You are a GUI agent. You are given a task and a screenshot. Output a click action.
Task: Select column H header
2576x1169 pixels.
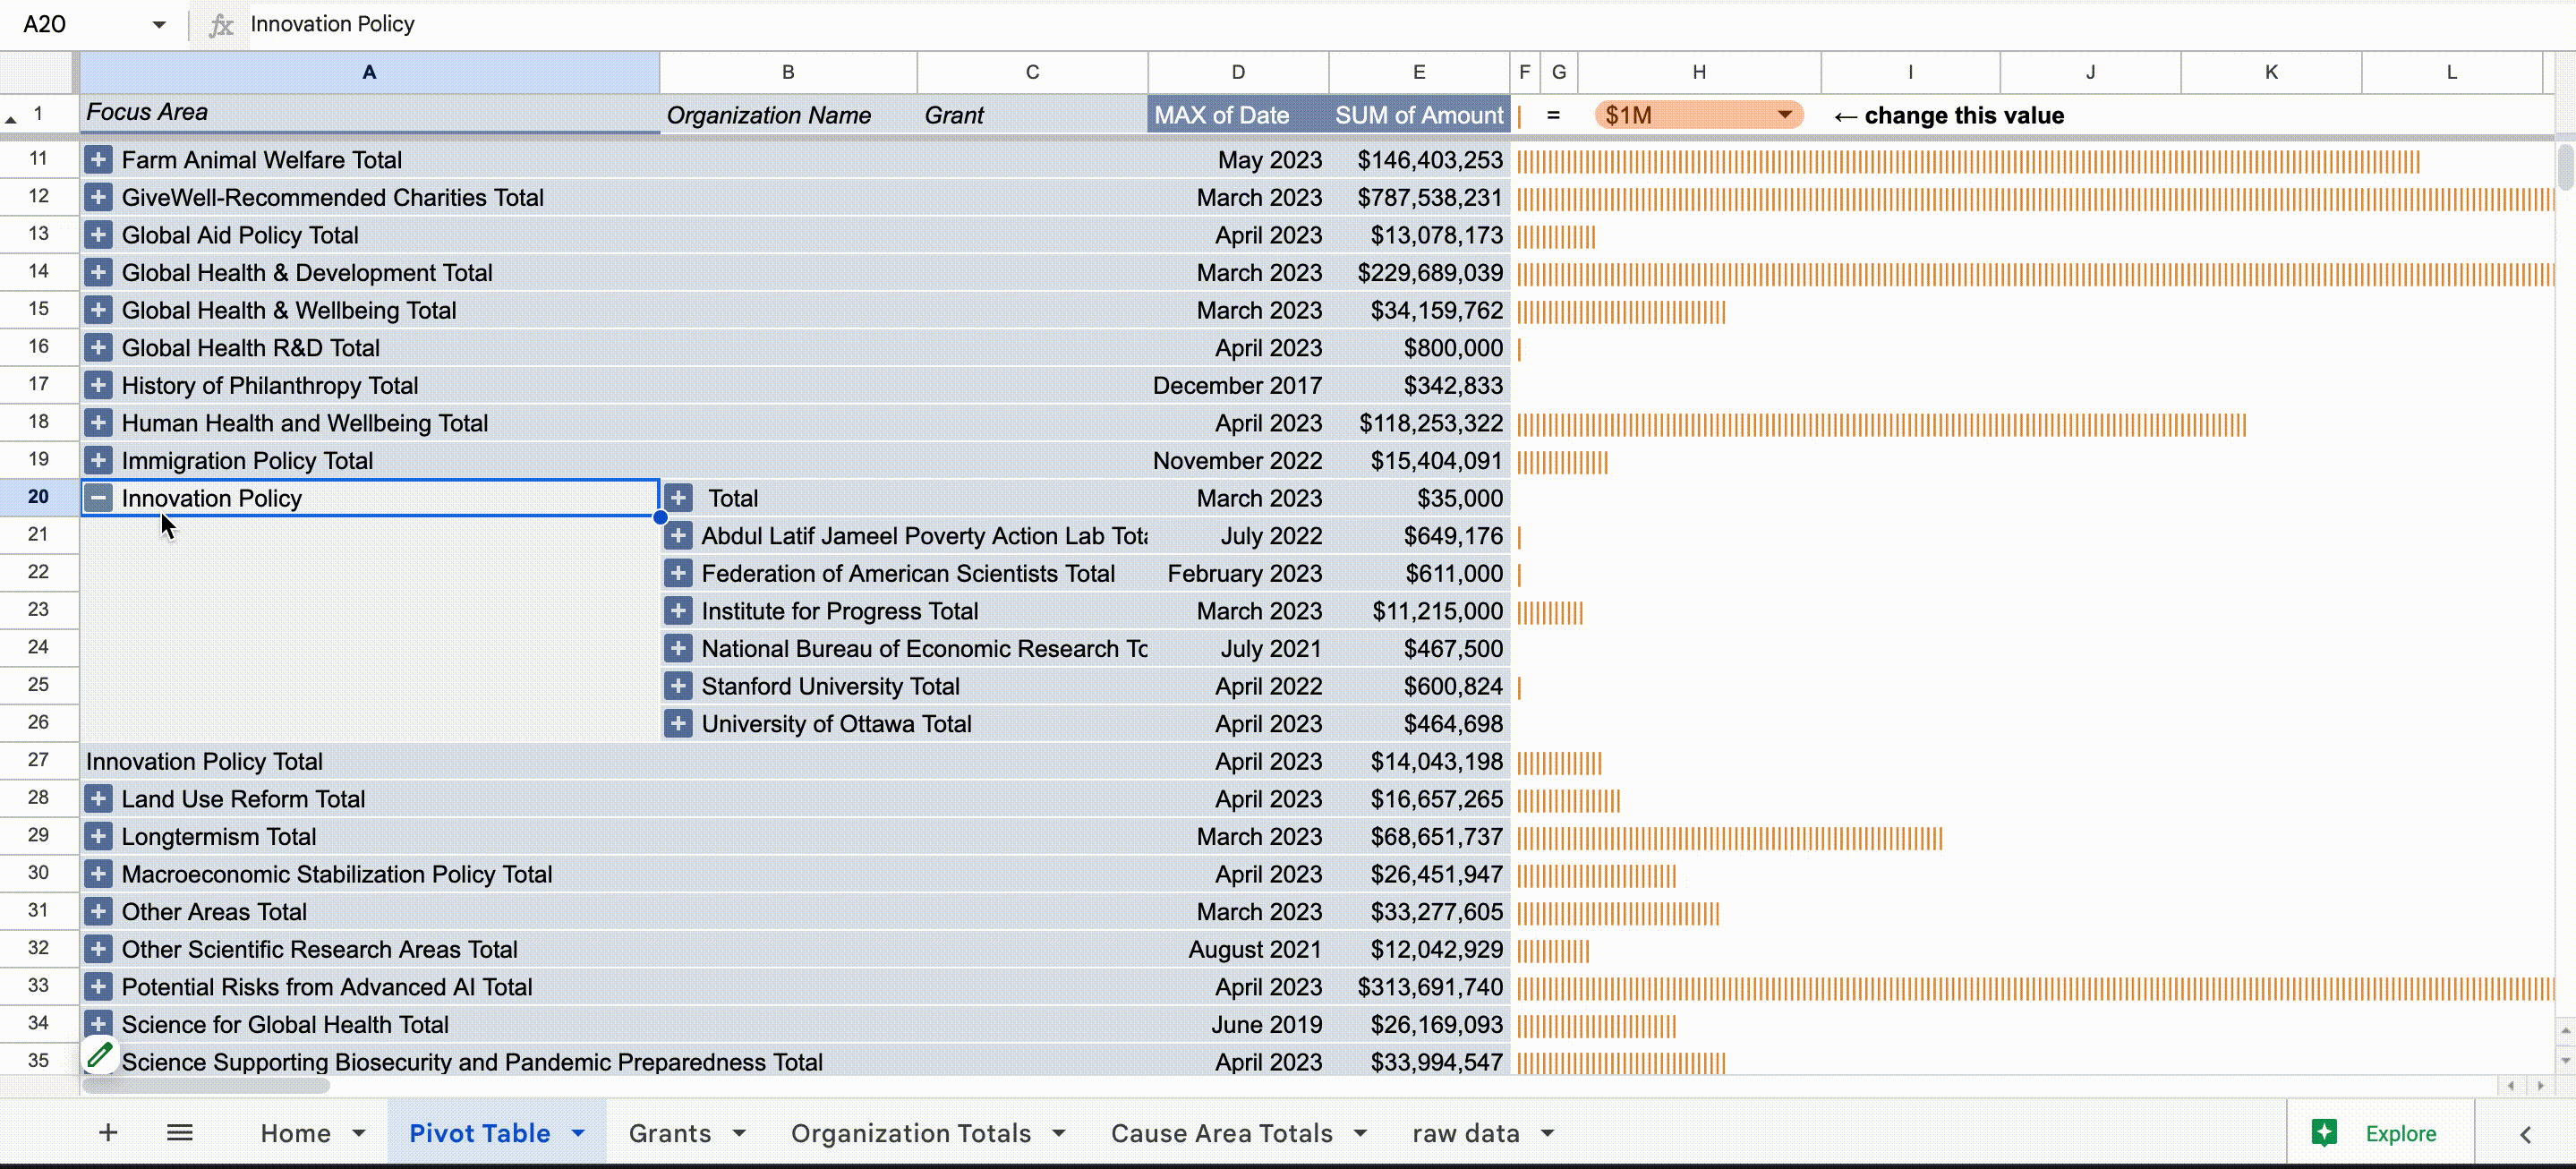1698,72
